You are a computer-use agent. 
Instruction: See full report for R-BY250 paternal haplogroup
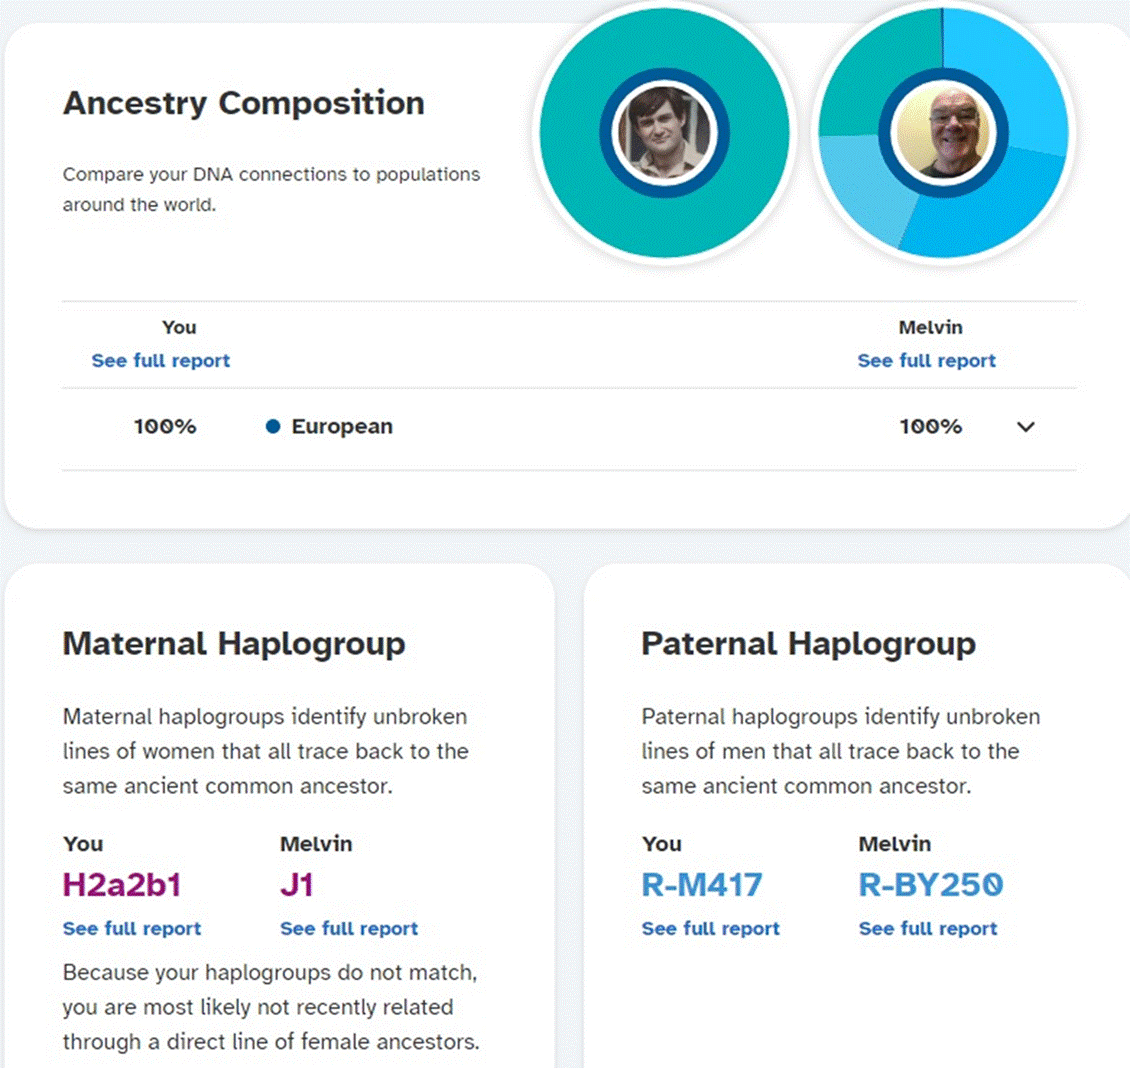[x=927, y=928]
